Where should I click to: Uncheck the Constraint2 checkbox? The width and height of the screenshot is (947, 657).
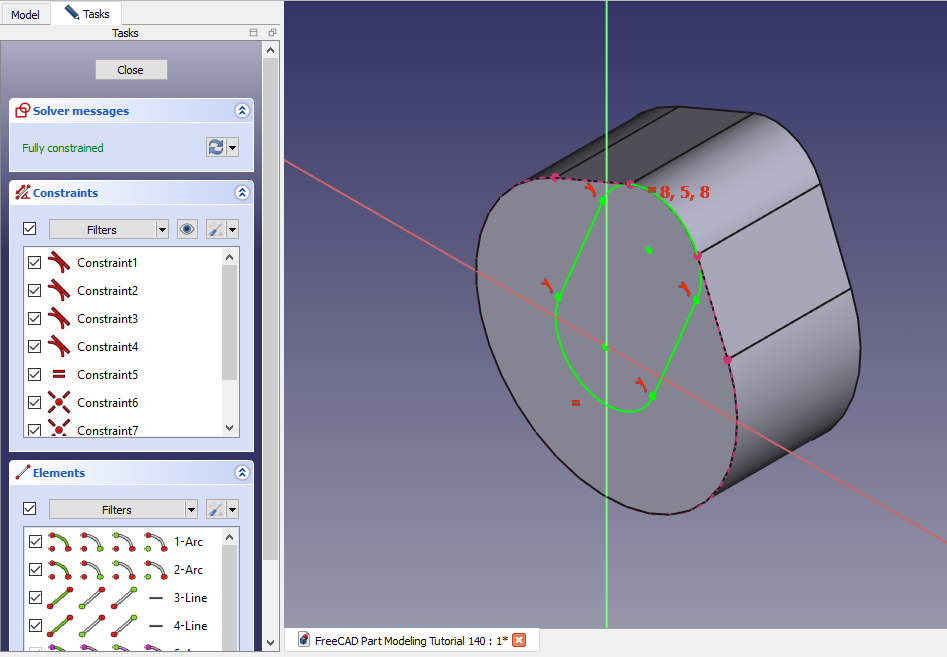[35, 290]
